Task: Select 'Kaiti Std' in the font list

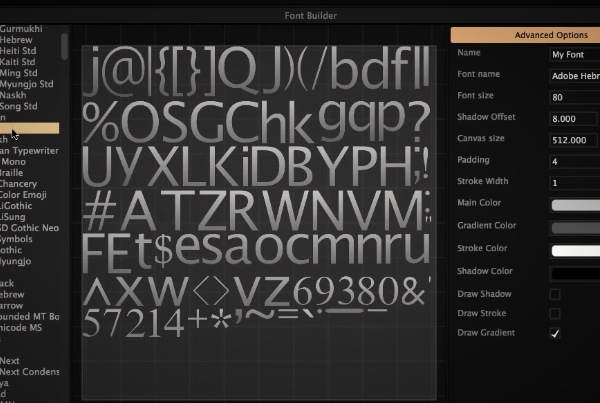Action: [x=18, y=62]
